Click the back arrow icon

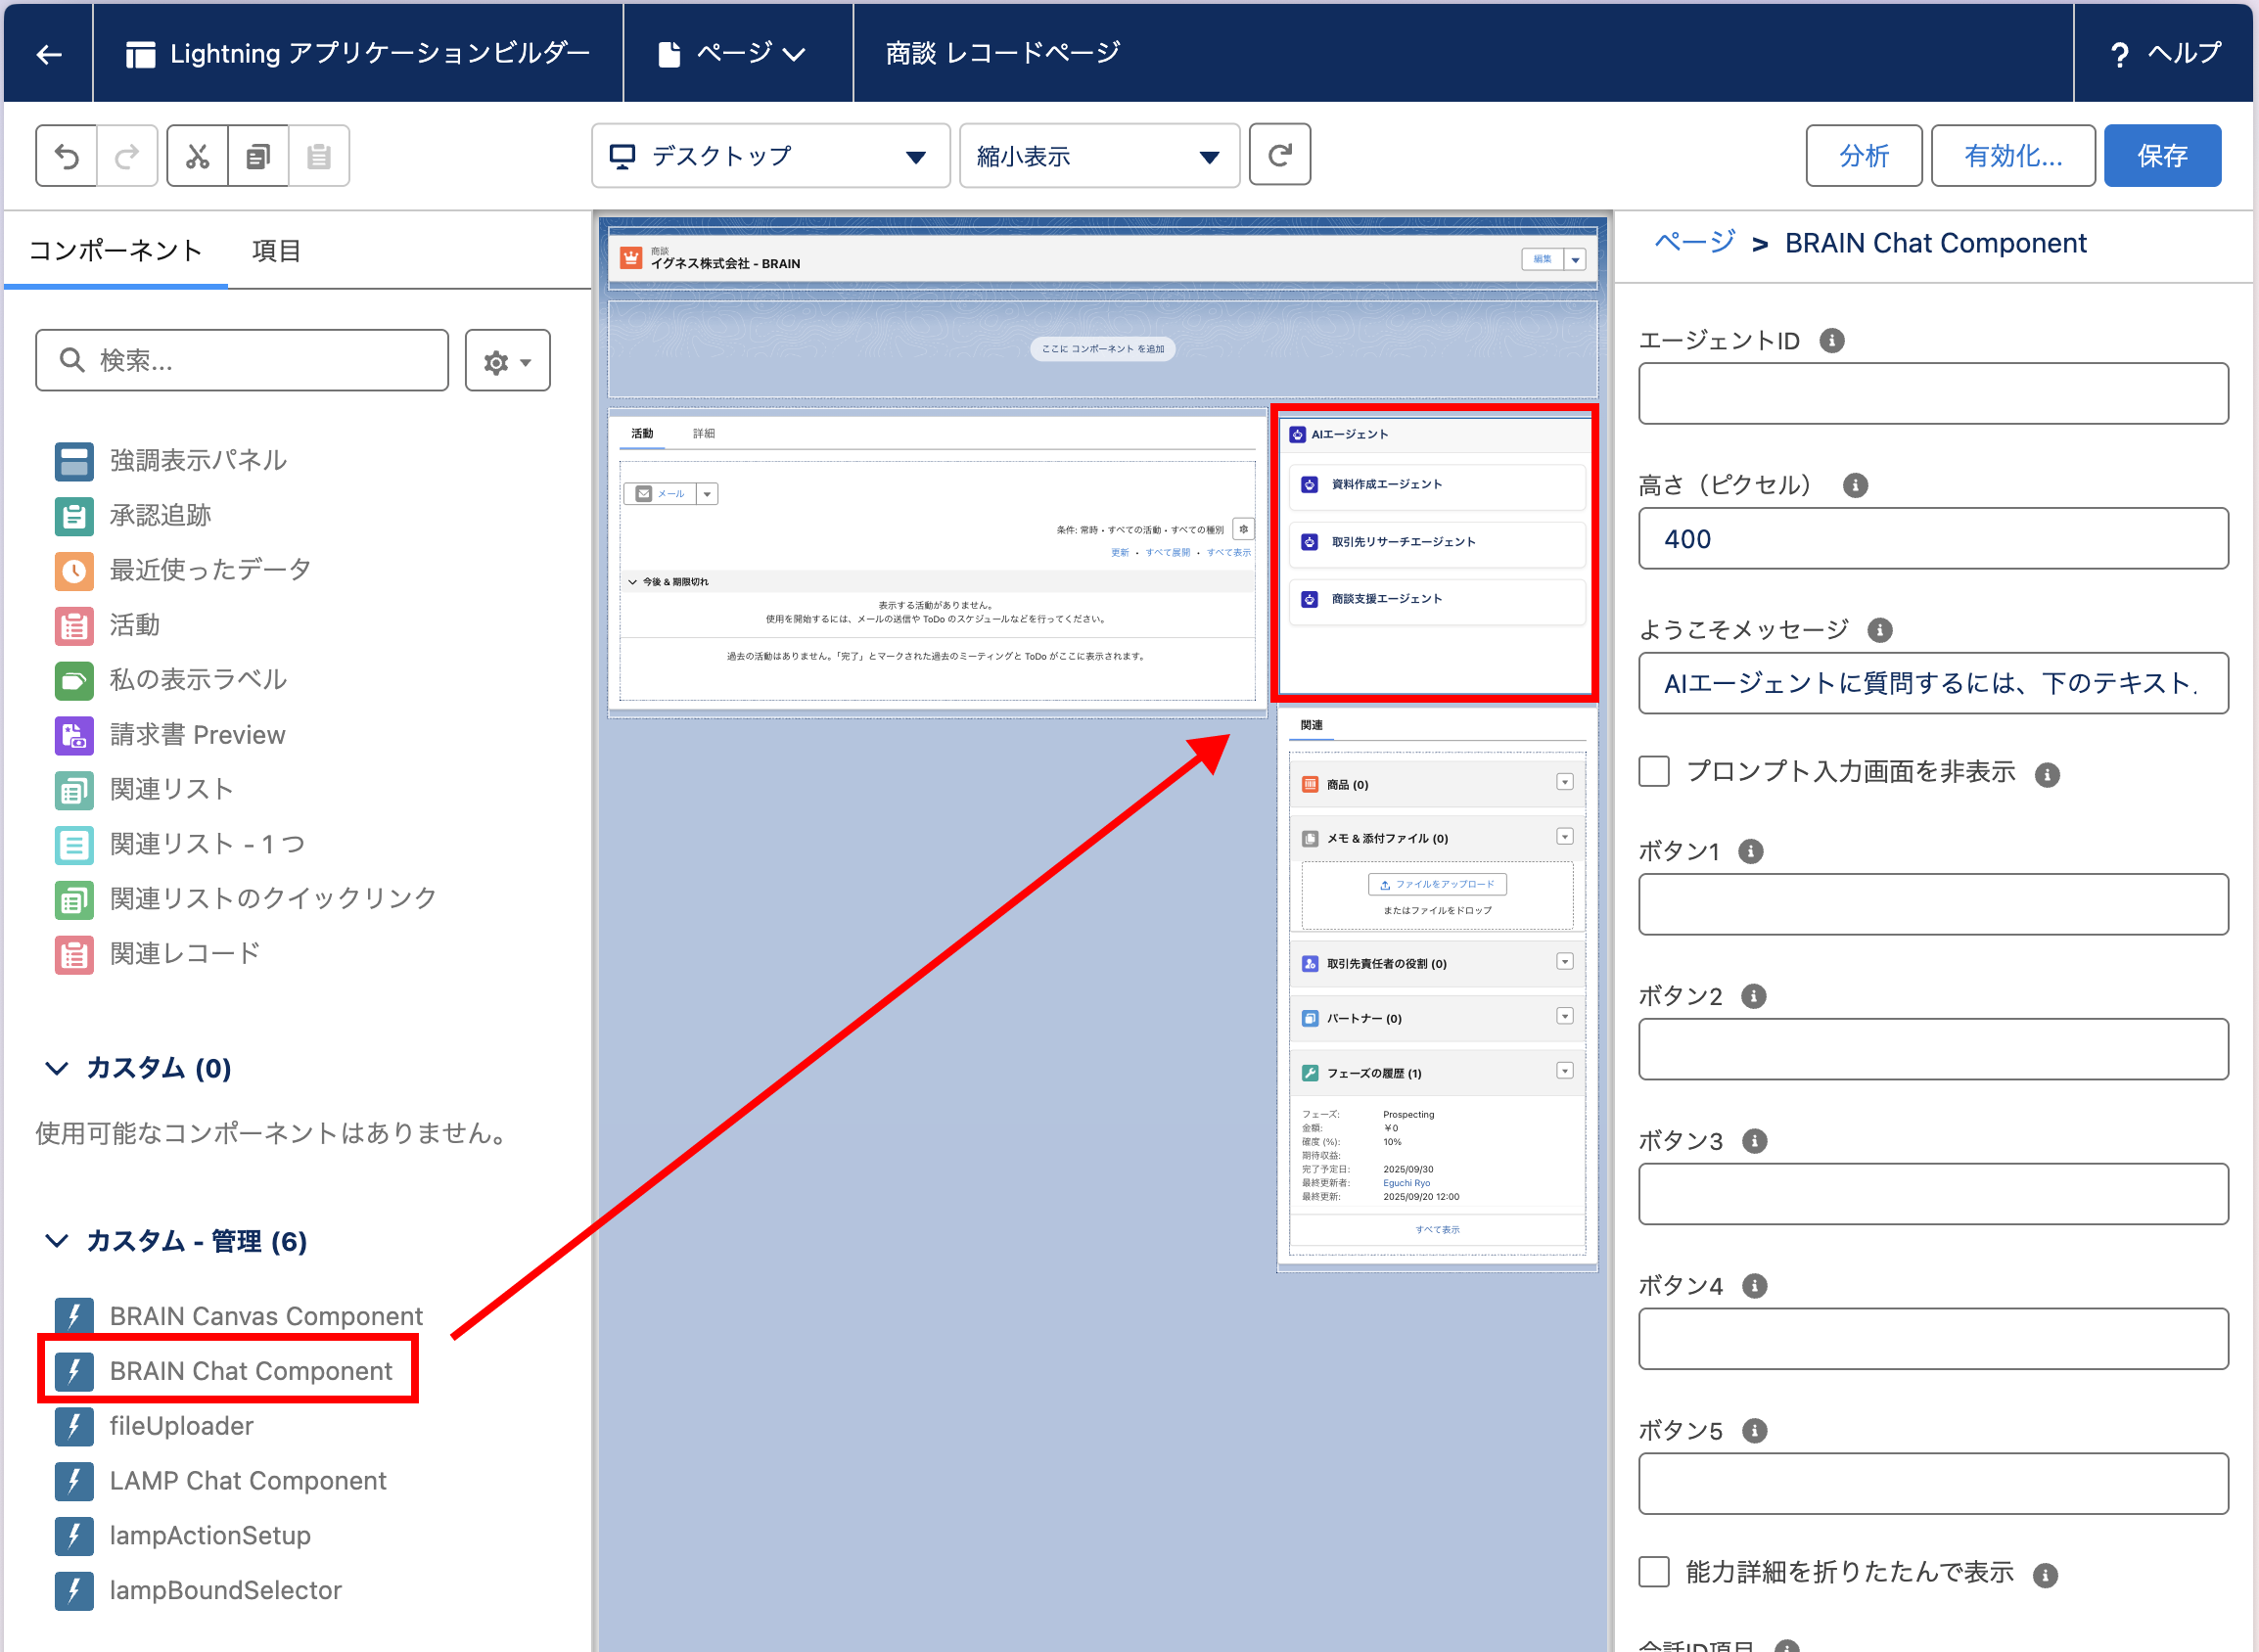tap(48, 54)
